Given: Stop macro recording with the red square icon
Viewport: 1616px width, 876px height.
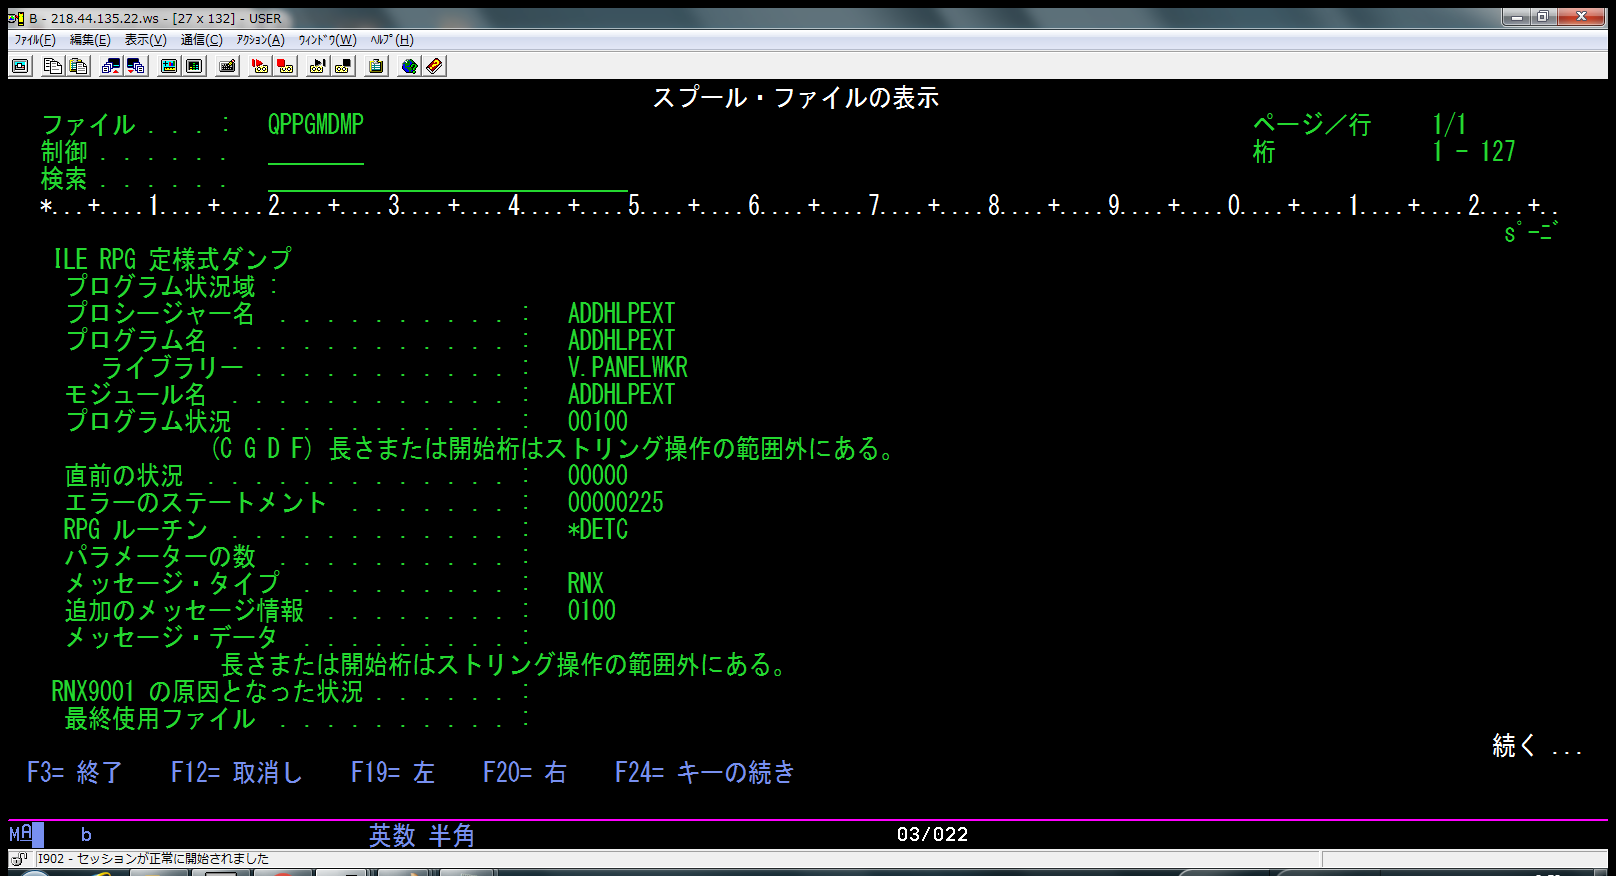Looking at the screenshot, I should 286,66.
